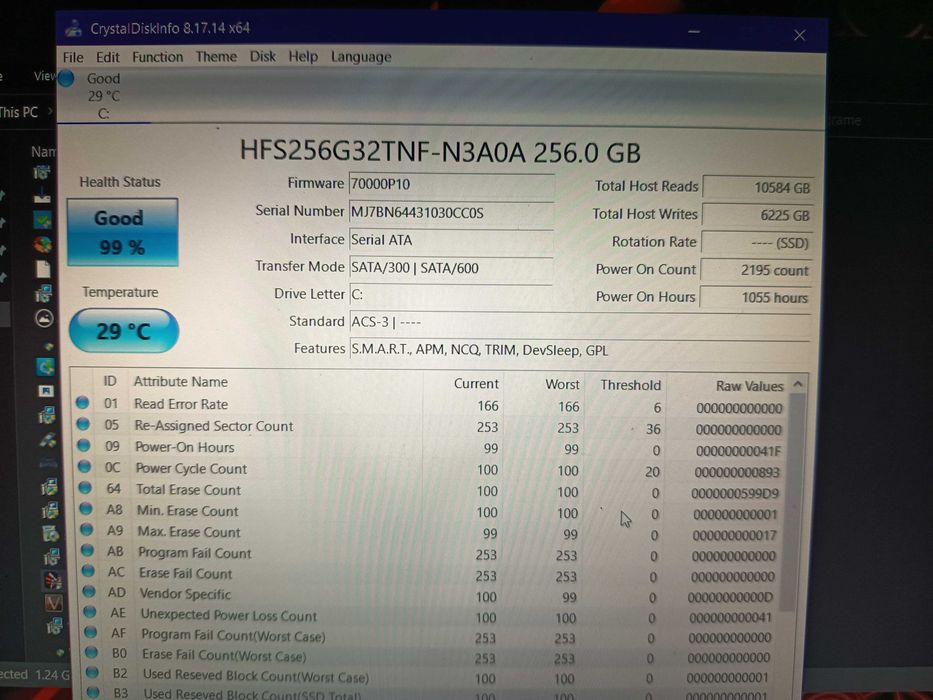This screenshot has width=933, height=700.
Task: Click the status dot for Total Erase Count
Action: pos(85,488)
